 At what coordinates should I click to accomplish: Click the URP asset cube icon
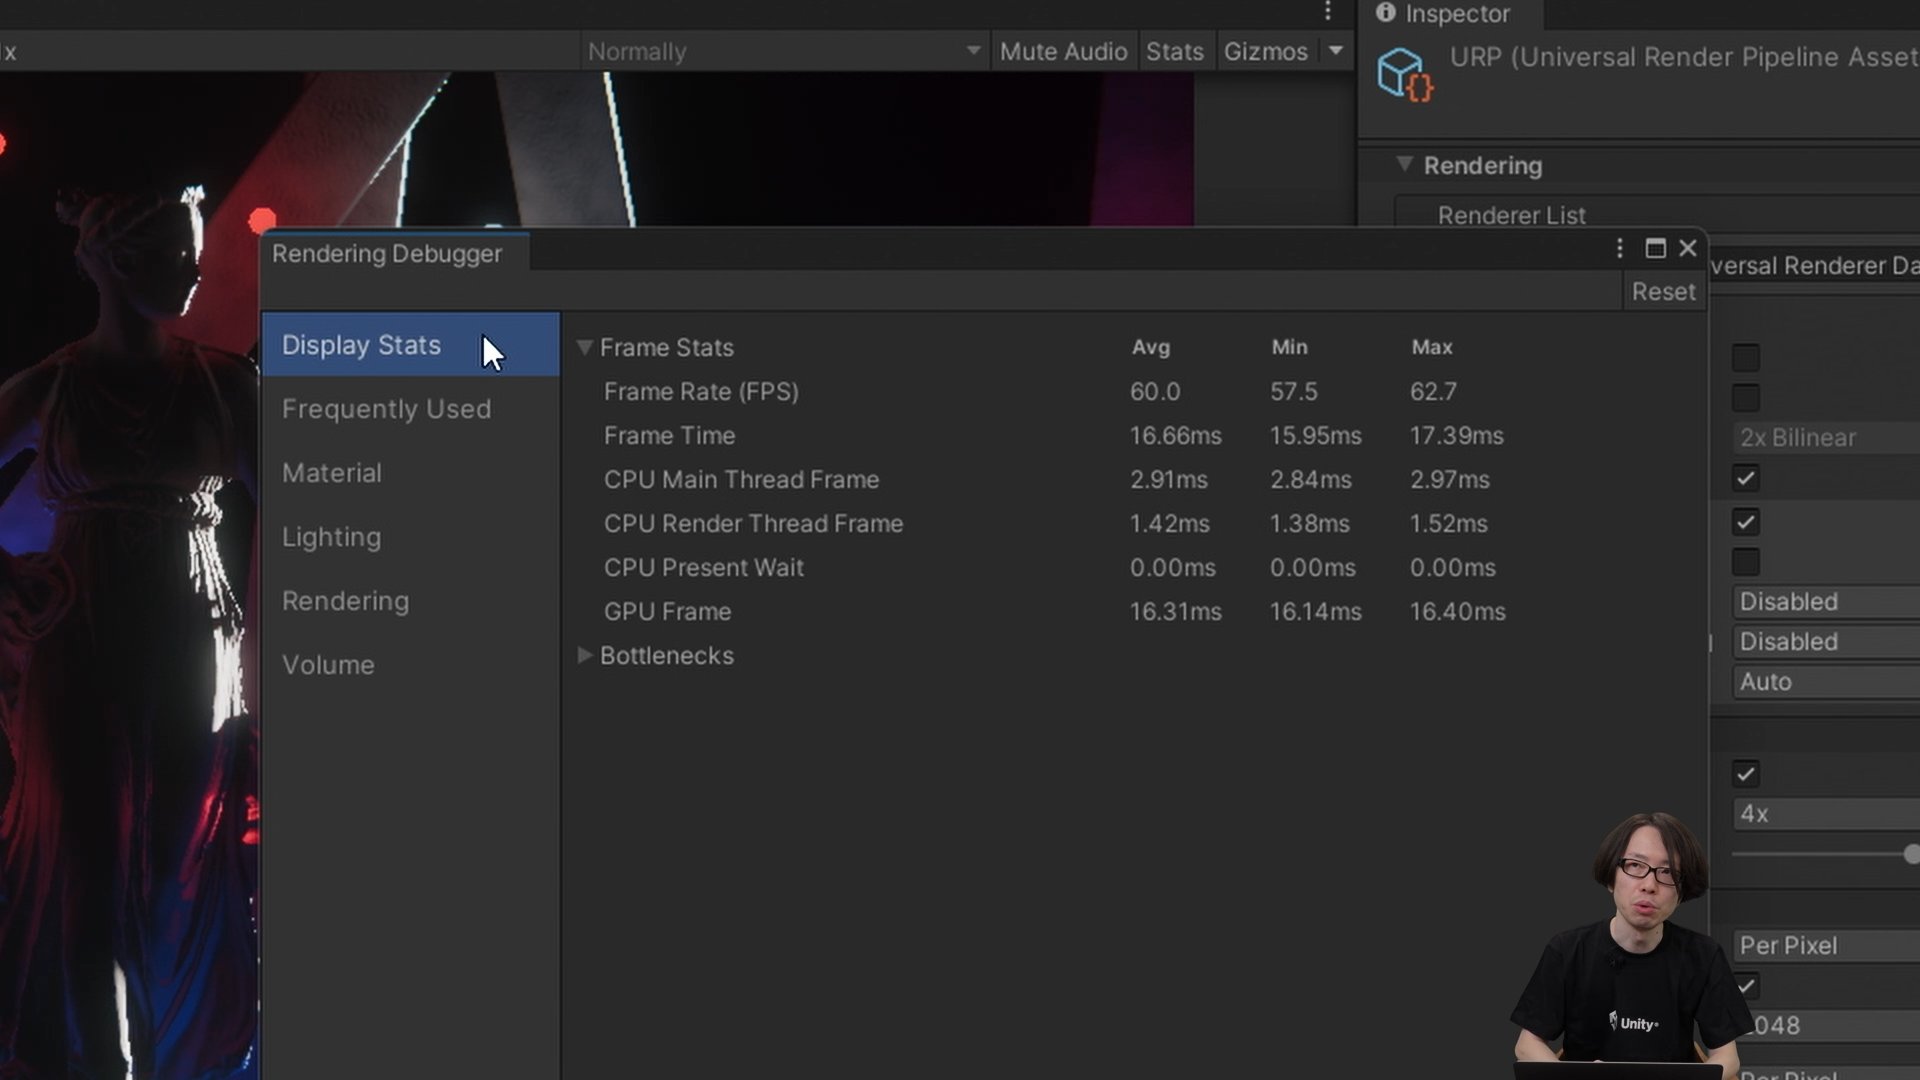coord(1404,74)
